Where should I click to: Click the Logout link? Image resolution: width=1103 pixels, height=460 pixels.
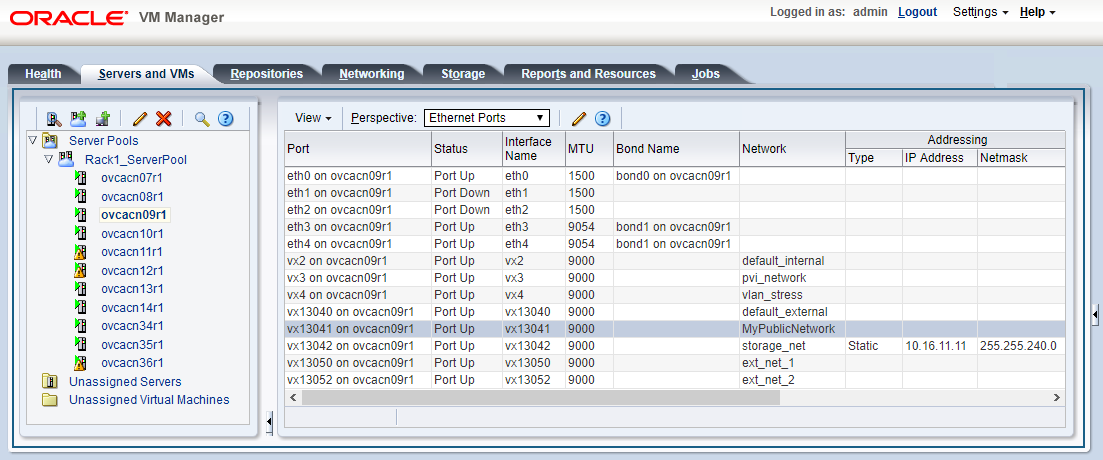click(917, 12)
